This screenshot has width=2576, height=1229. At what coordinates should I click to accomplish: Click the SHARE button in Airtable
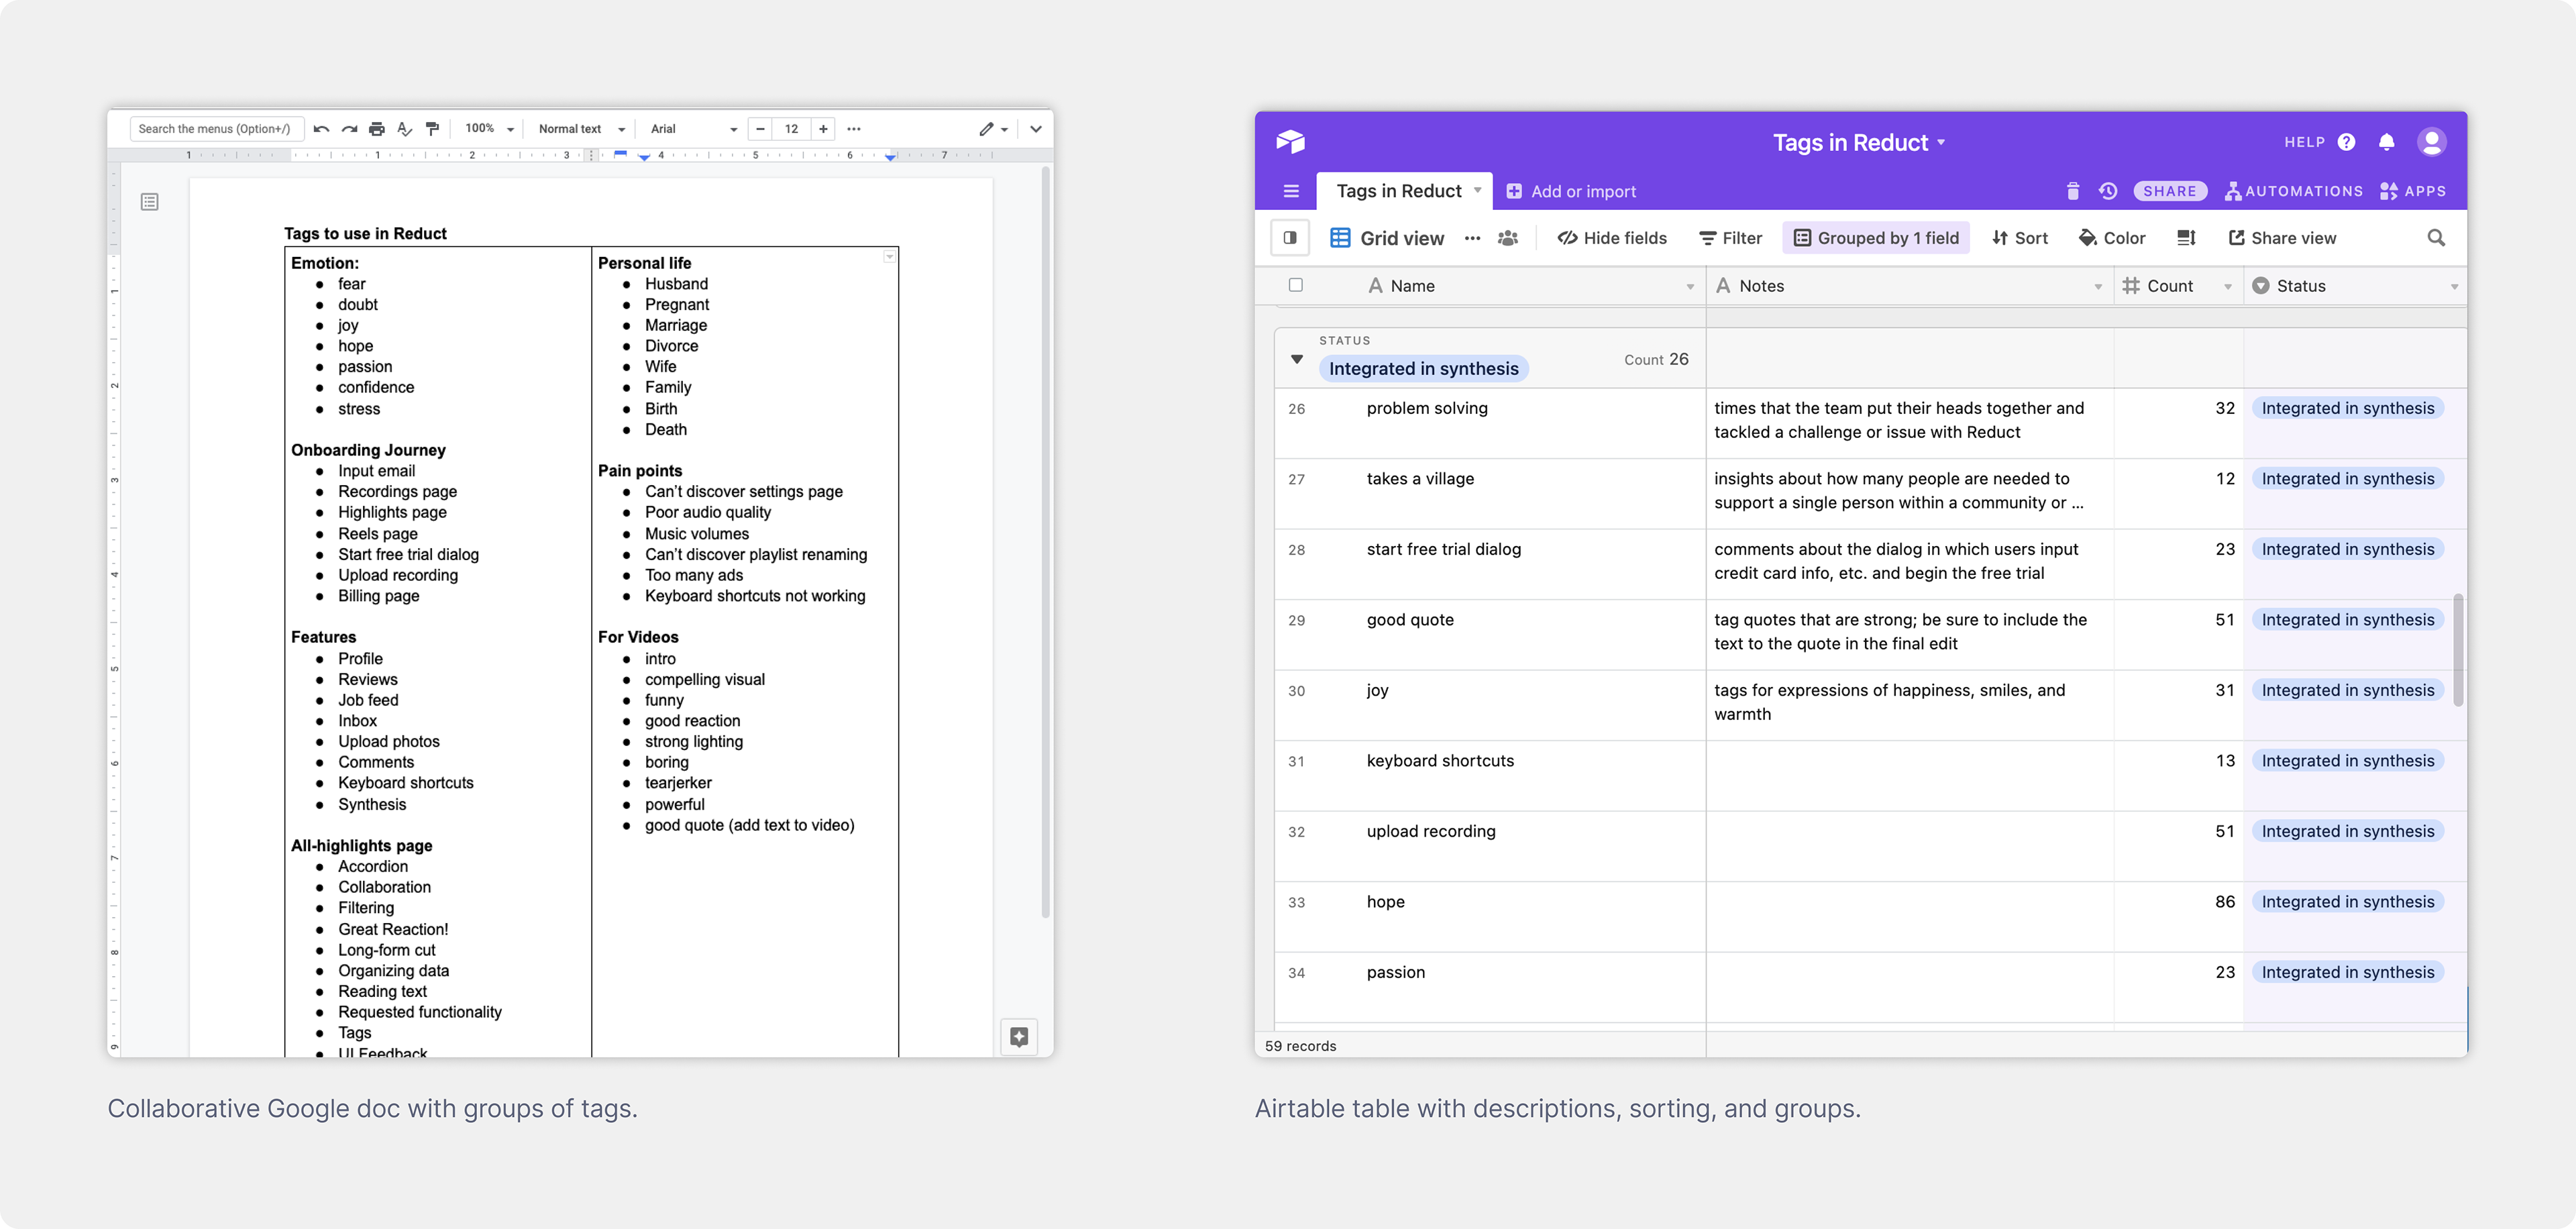2170,191
